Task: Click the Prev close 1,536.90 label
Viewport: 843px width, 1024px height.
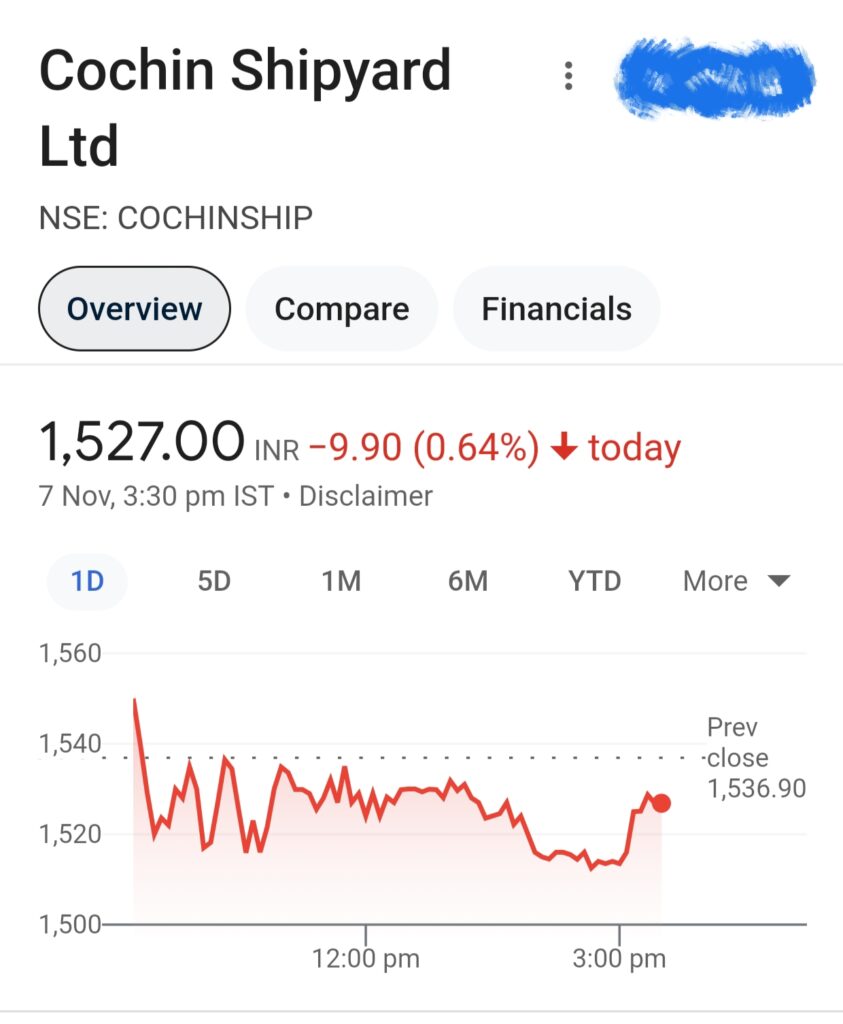Action: (x=756, y=758)
